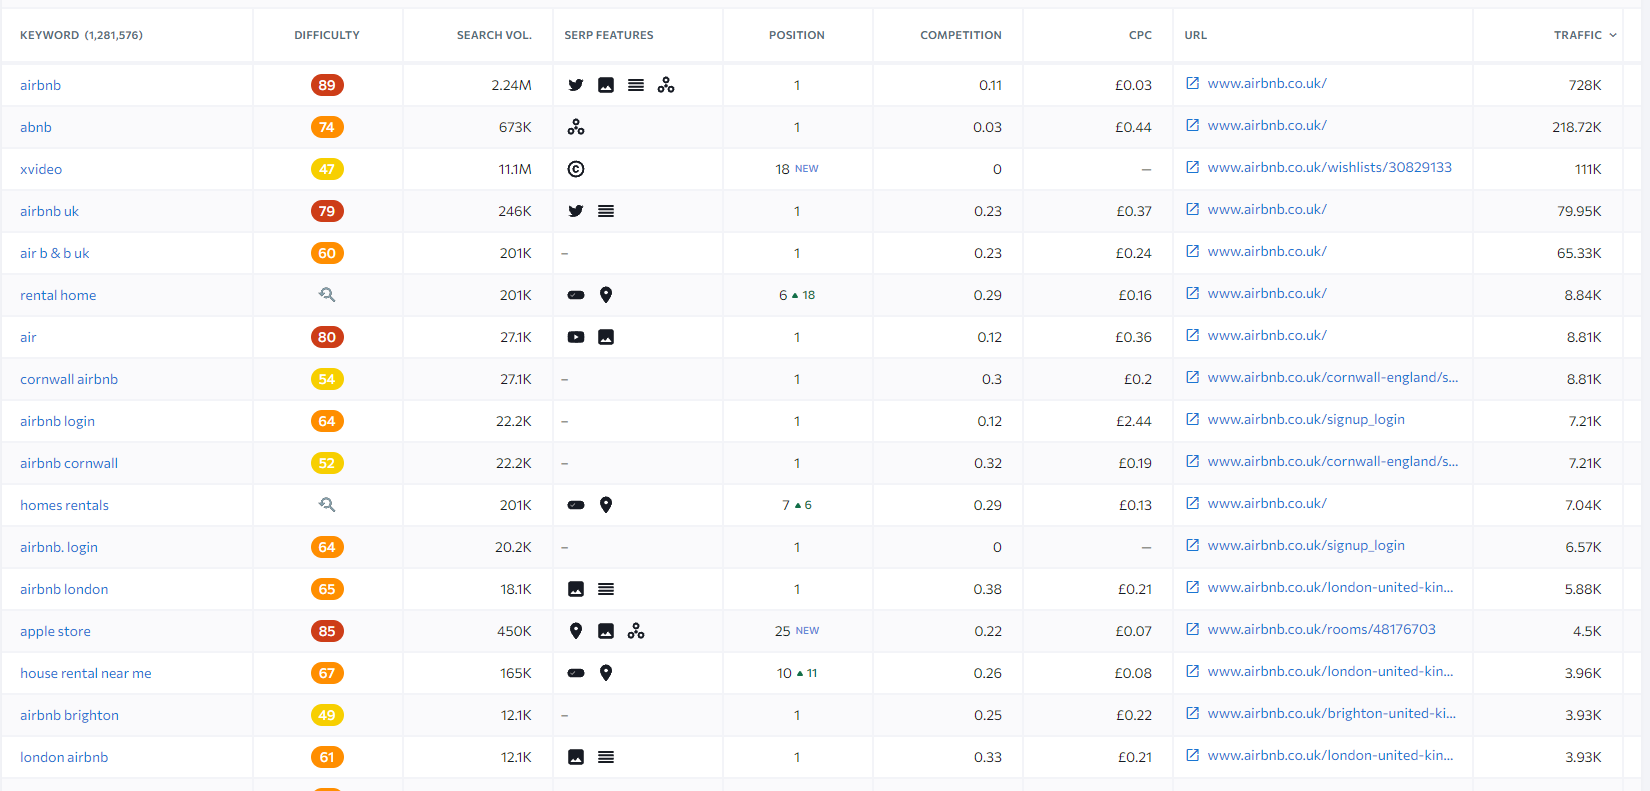Click the external link icon in the airbnb brighton row
Image resolution: width=1650 pixels, height=791 pixels.
(1193, 713)
